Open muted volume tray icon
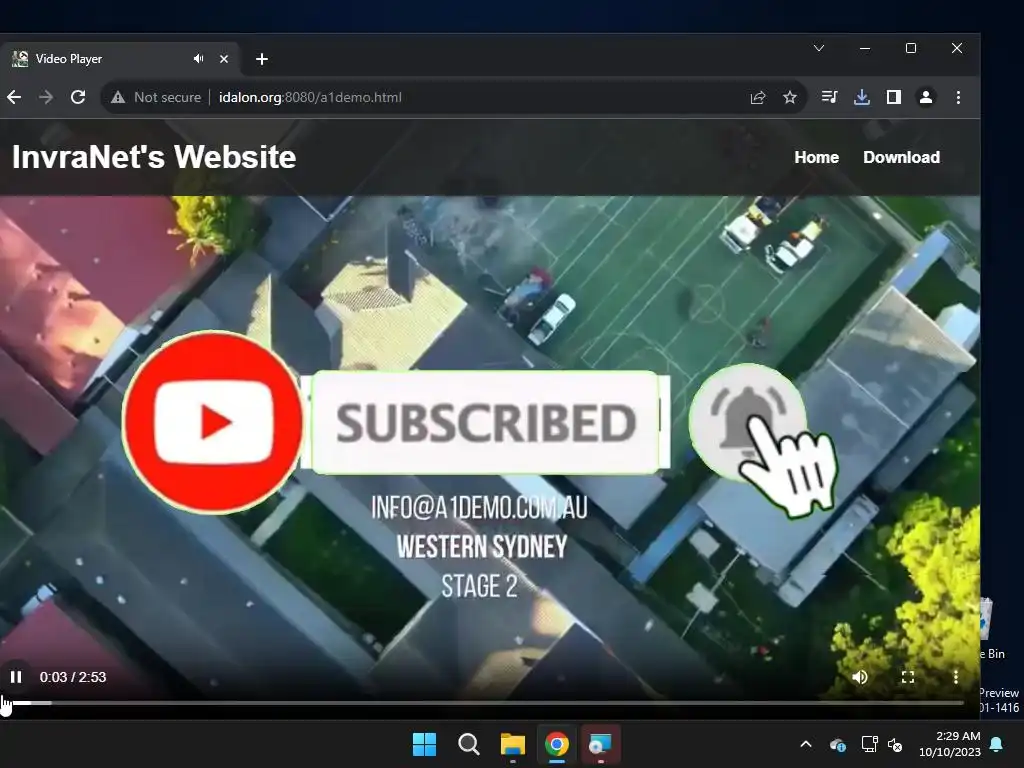The height and width of the screenshot is (768, 1024). (x=895, y=744)
